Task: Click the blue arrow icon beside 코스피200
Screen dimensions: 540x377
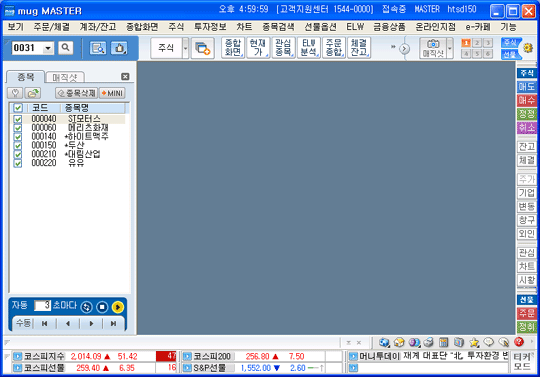Action: point(187,356)
